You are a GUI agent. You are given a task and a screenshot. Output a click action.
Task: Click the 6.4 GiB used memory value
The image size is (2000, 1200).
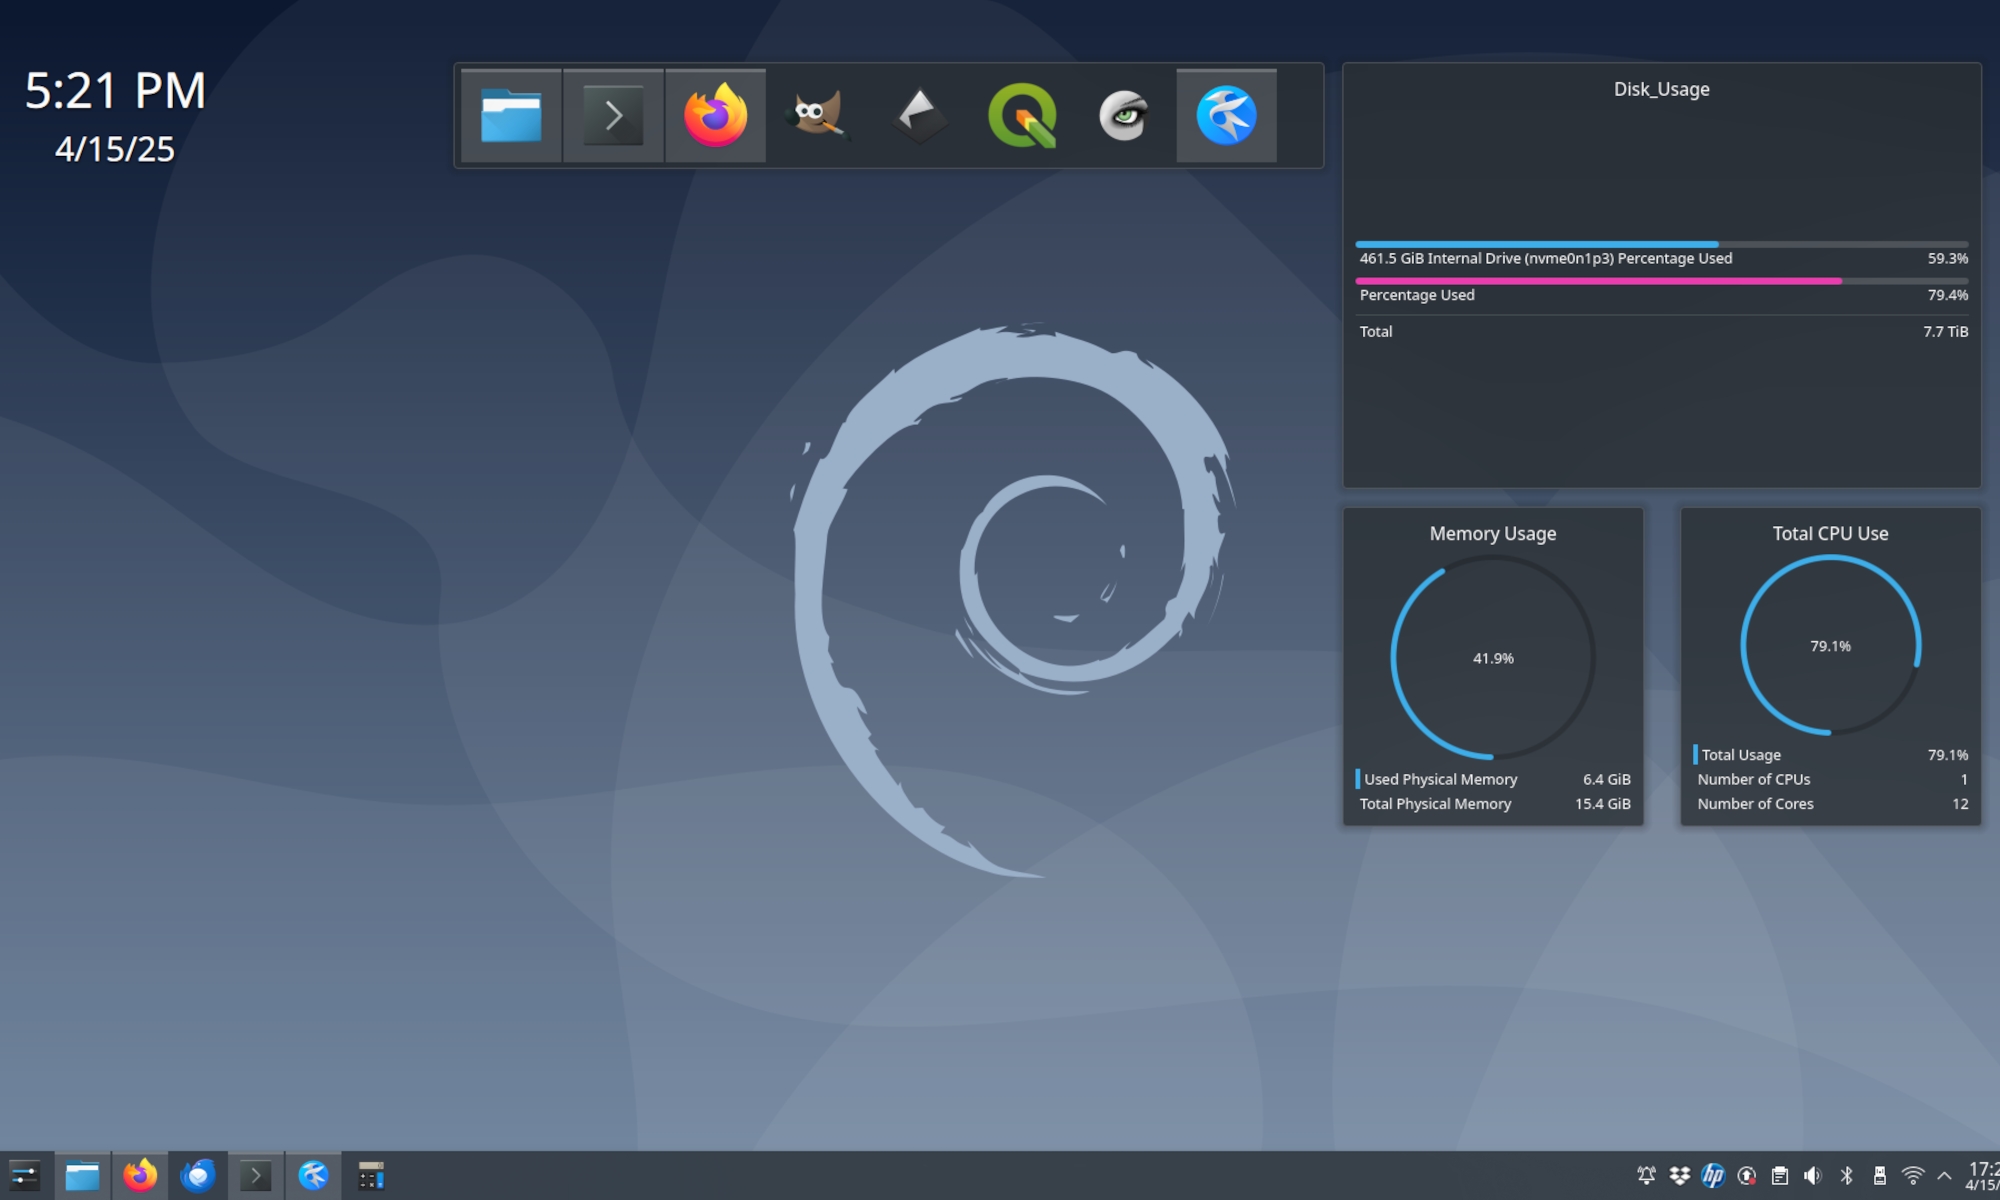click(1606, 779)
